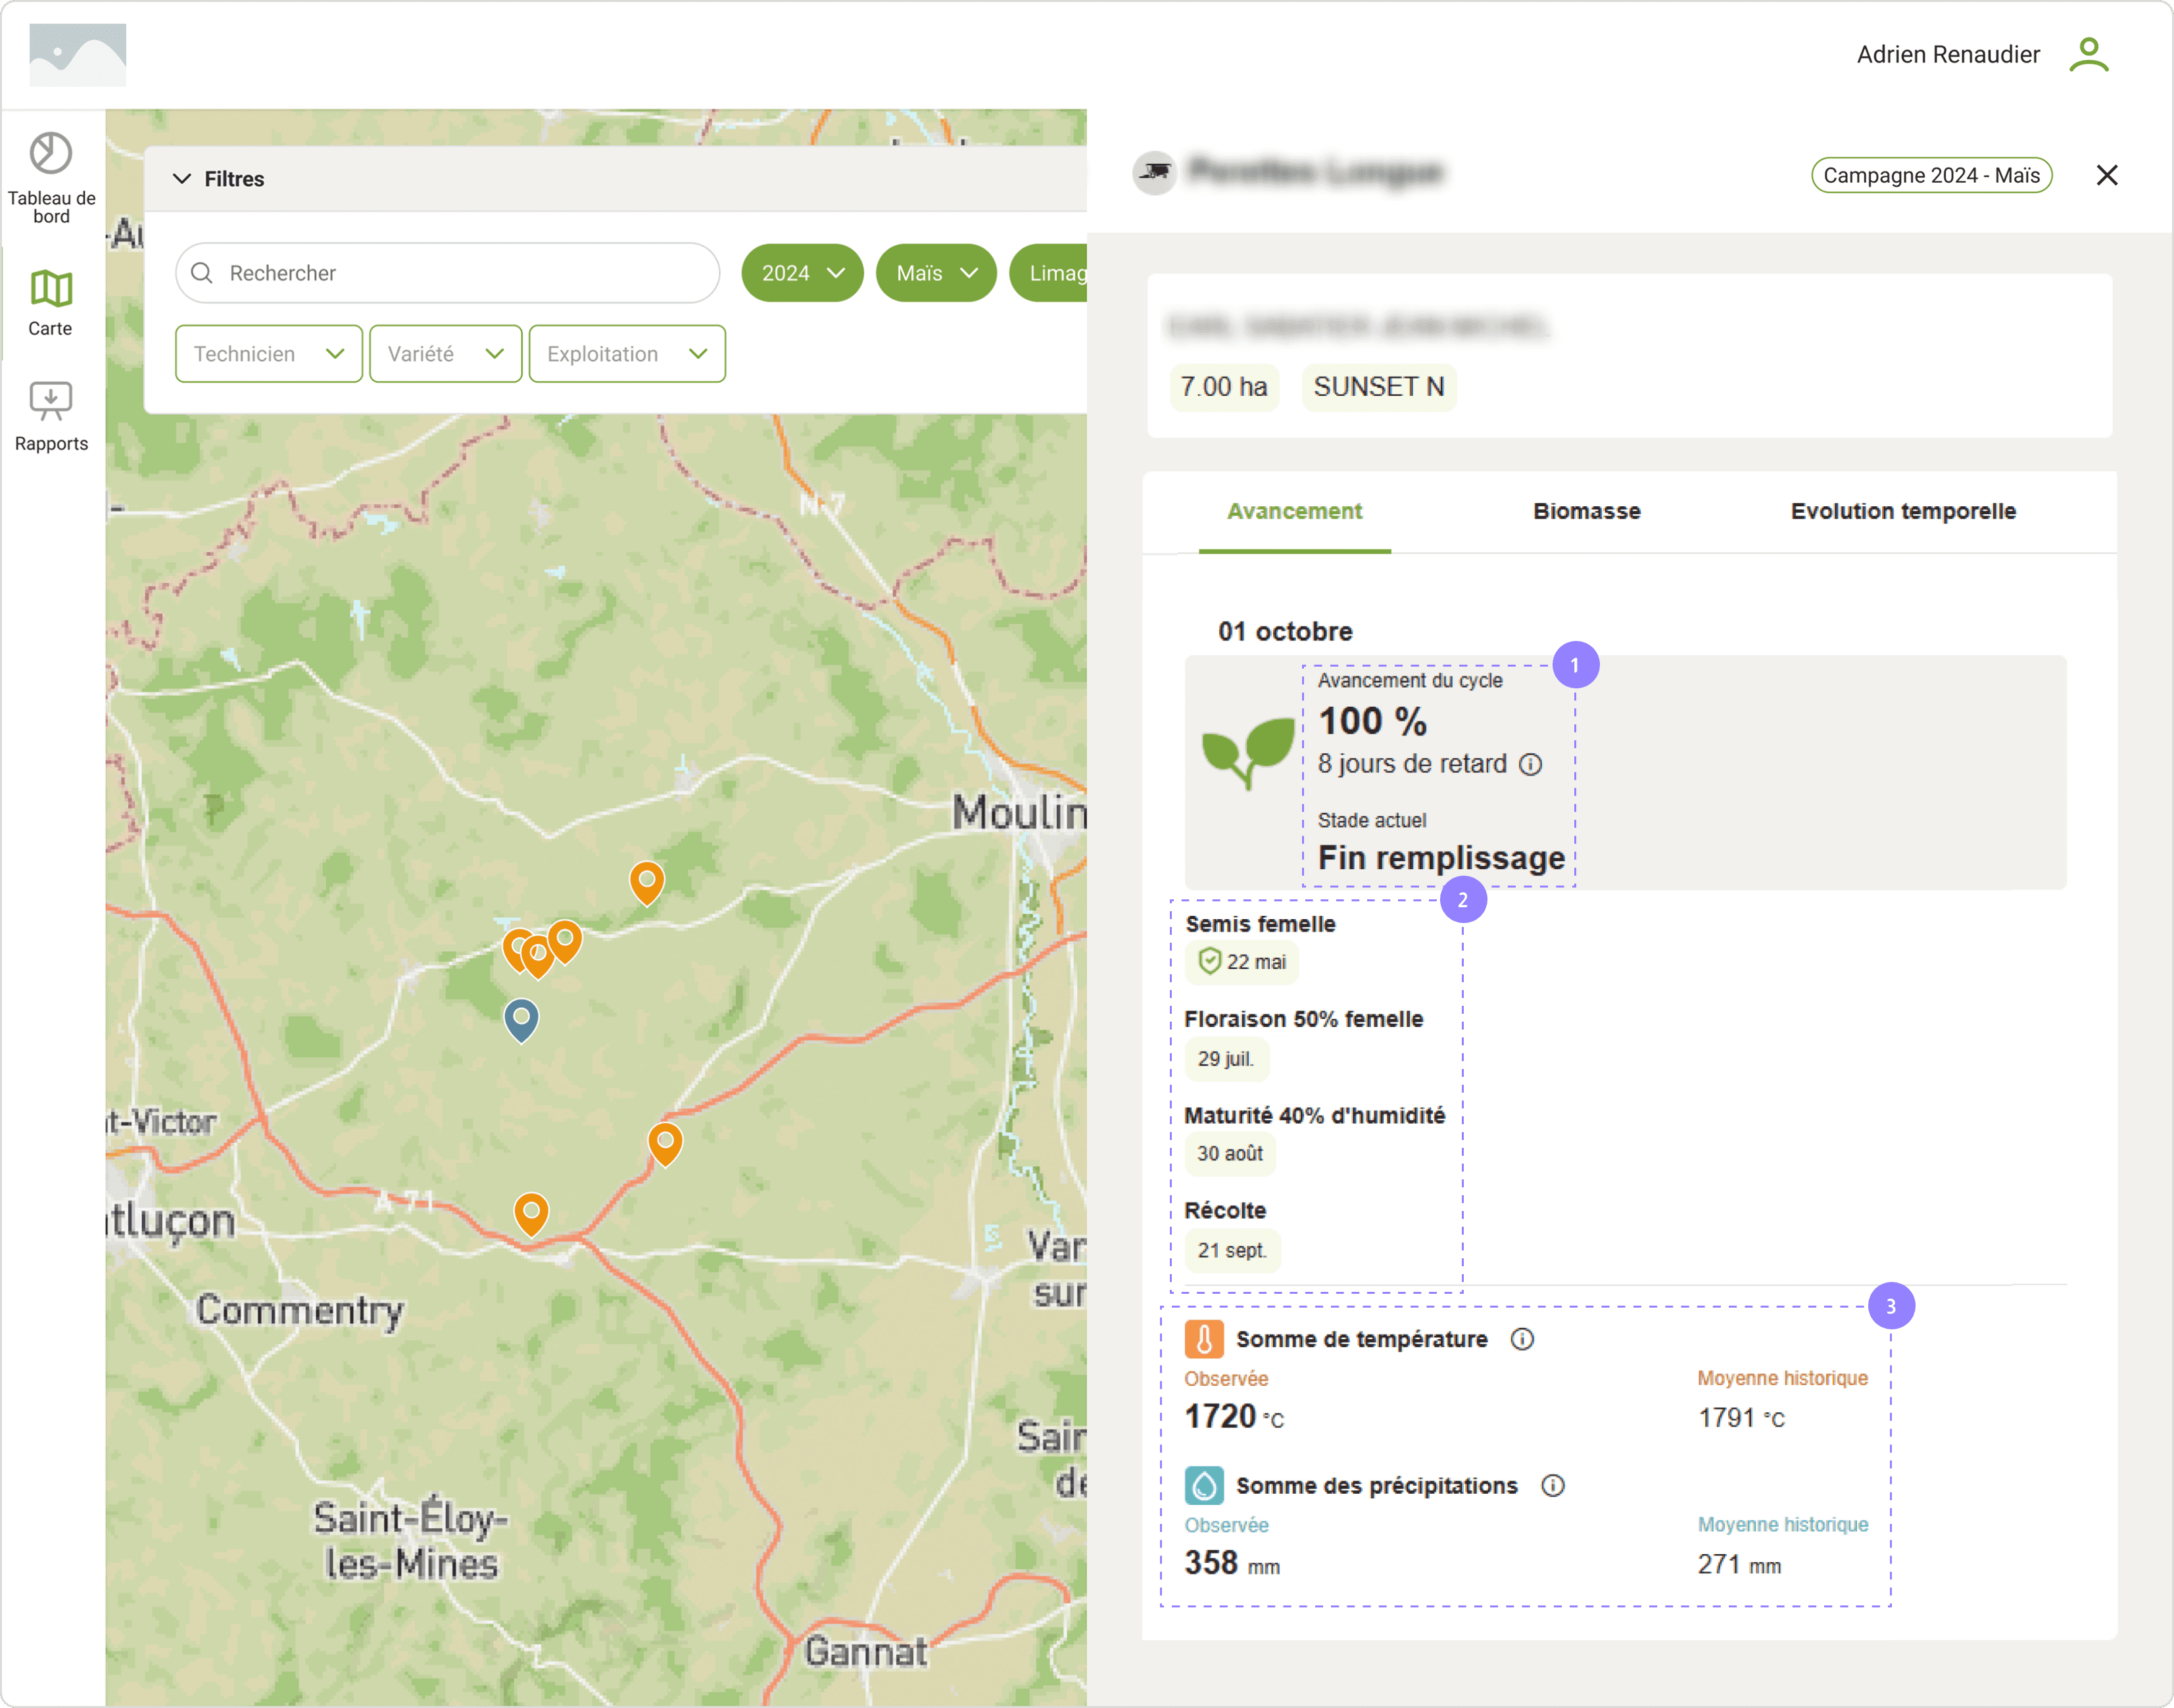2174x1708 pixels.
Task: Open the Rapports sidebar icon
Action: click(51, 401)
